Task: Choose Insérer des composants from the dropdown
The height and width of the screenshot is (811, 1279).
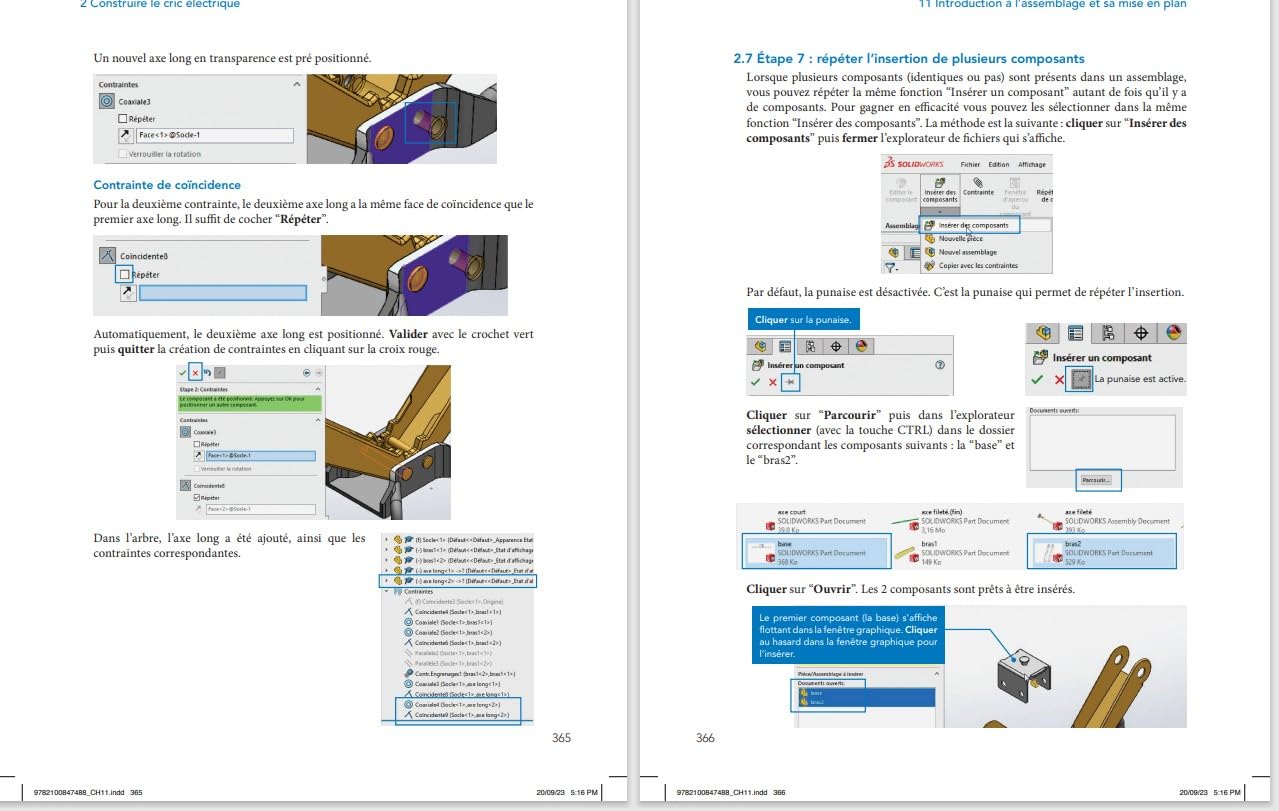Action: [x=973, y=225]
